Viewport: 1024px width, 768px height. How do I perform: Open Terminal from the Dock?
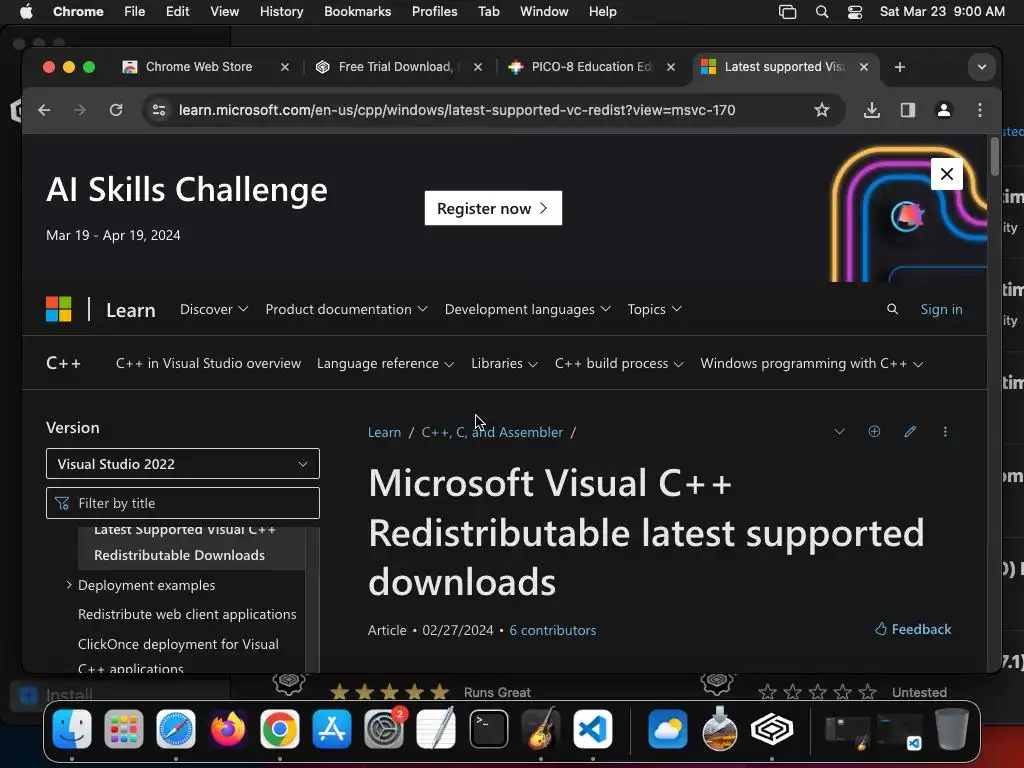coord(488,729)
